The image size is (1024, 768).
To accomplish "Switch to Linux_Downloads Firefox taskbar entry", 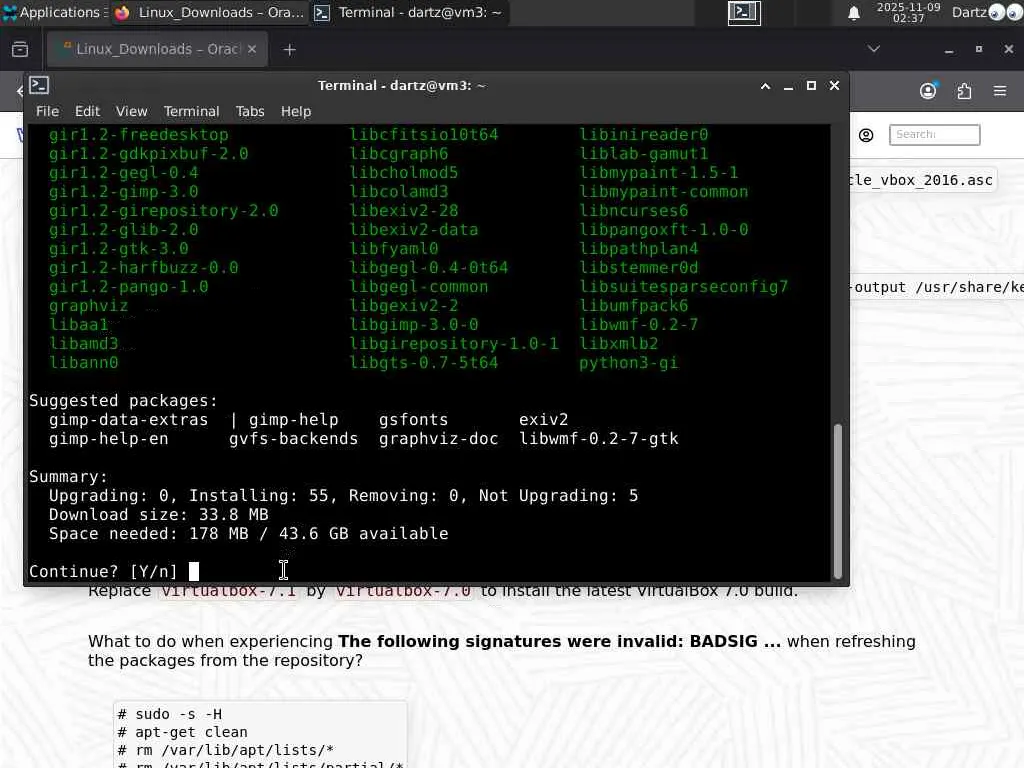I will pyautogui.click(x=209, y=12).
